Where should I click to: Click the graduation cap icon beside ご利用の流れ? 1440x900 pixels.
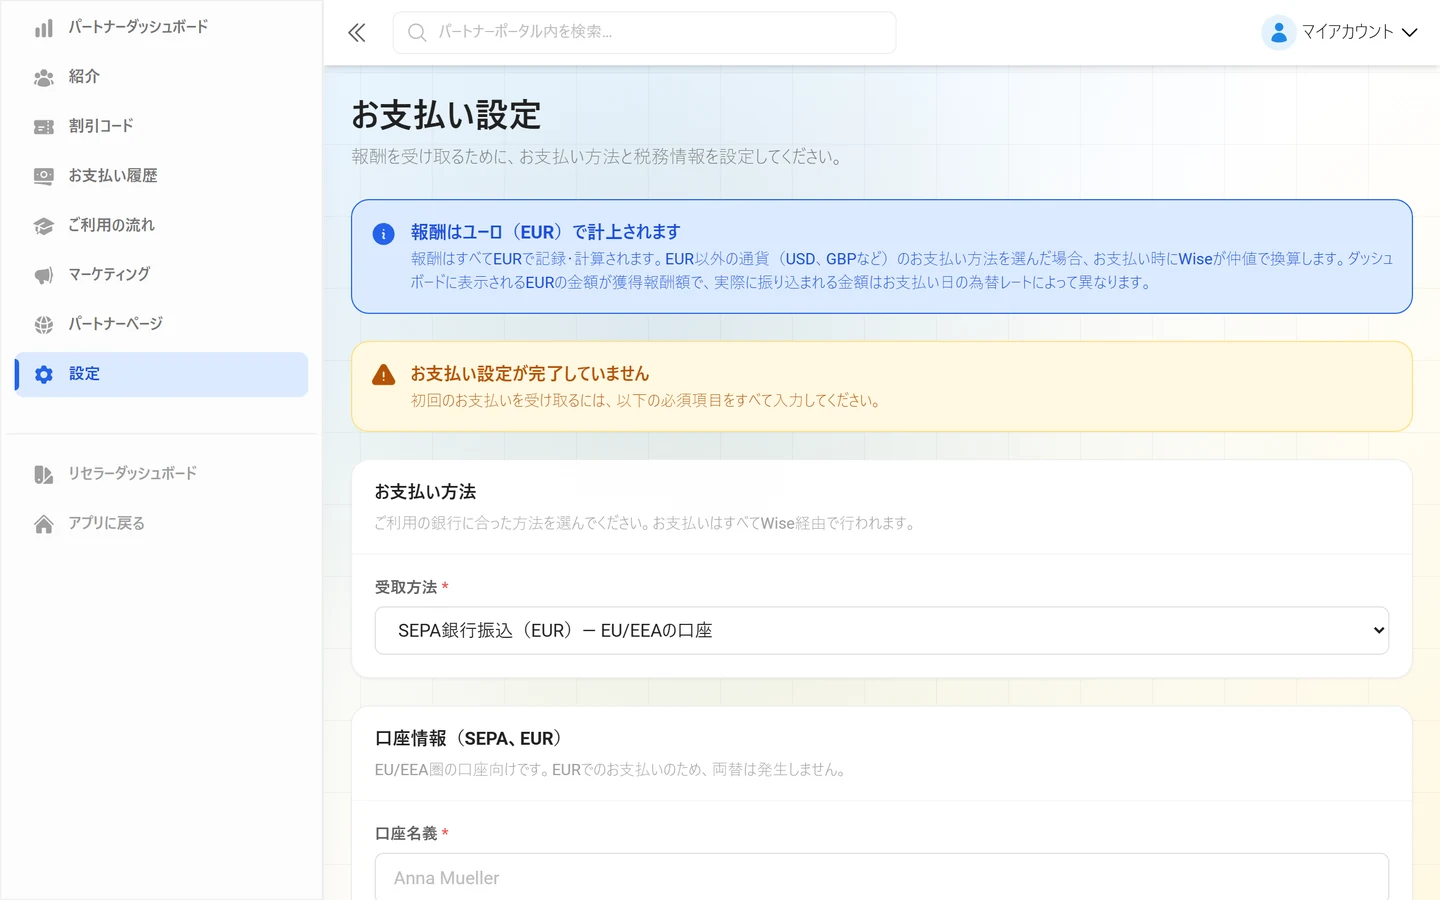tap(44, 226)
